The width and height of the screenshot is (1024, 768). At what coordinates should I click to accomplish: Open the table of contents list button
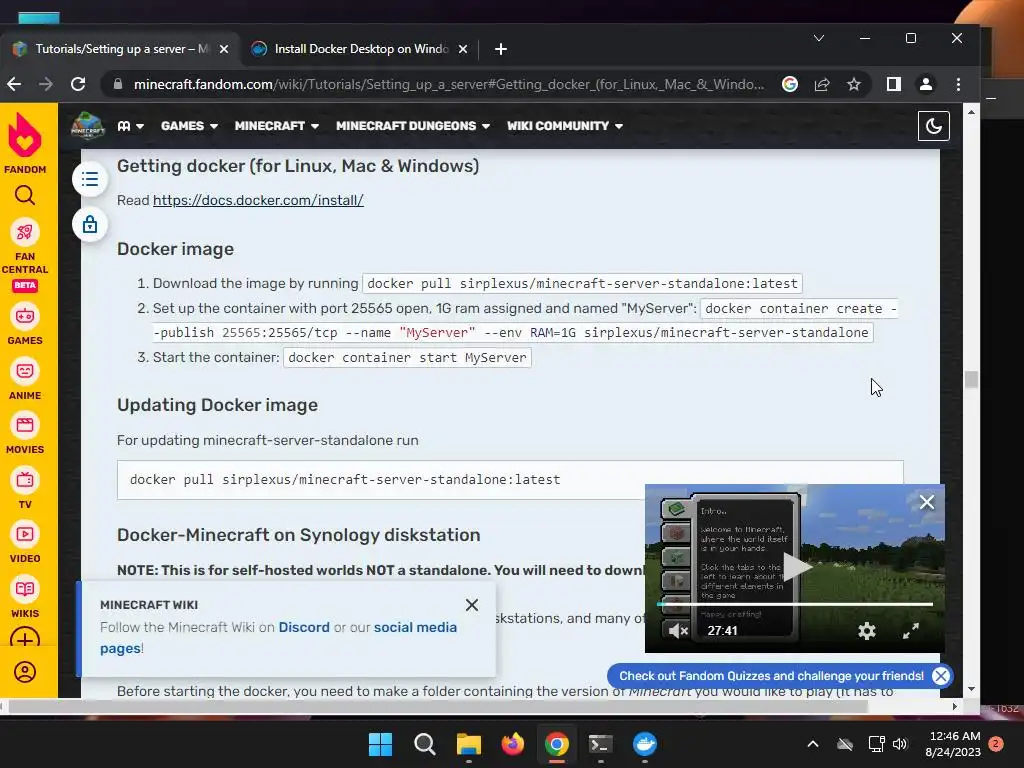pos(90,179)
